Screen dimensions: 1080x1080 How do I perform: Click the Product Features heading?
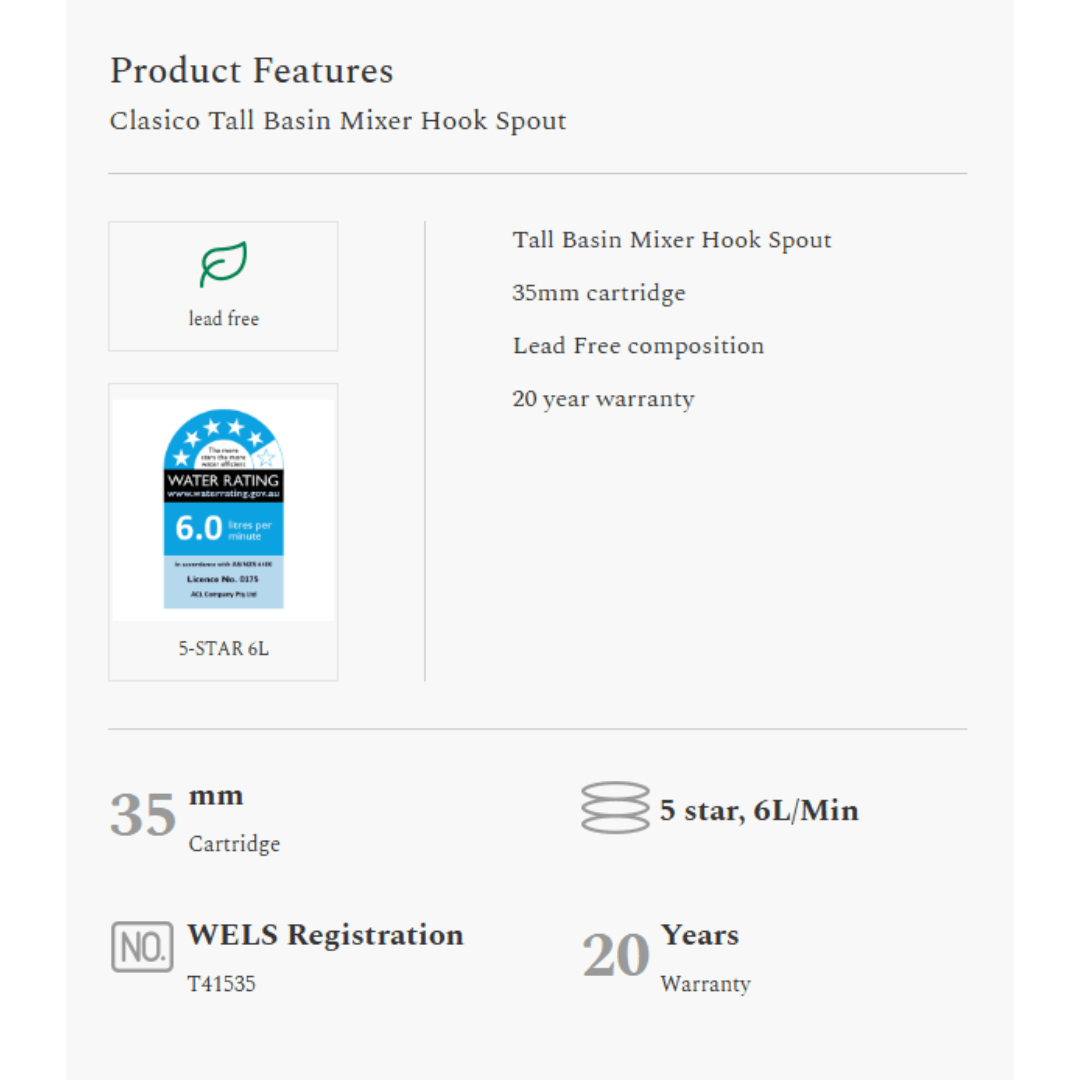(x=251, y=71)
